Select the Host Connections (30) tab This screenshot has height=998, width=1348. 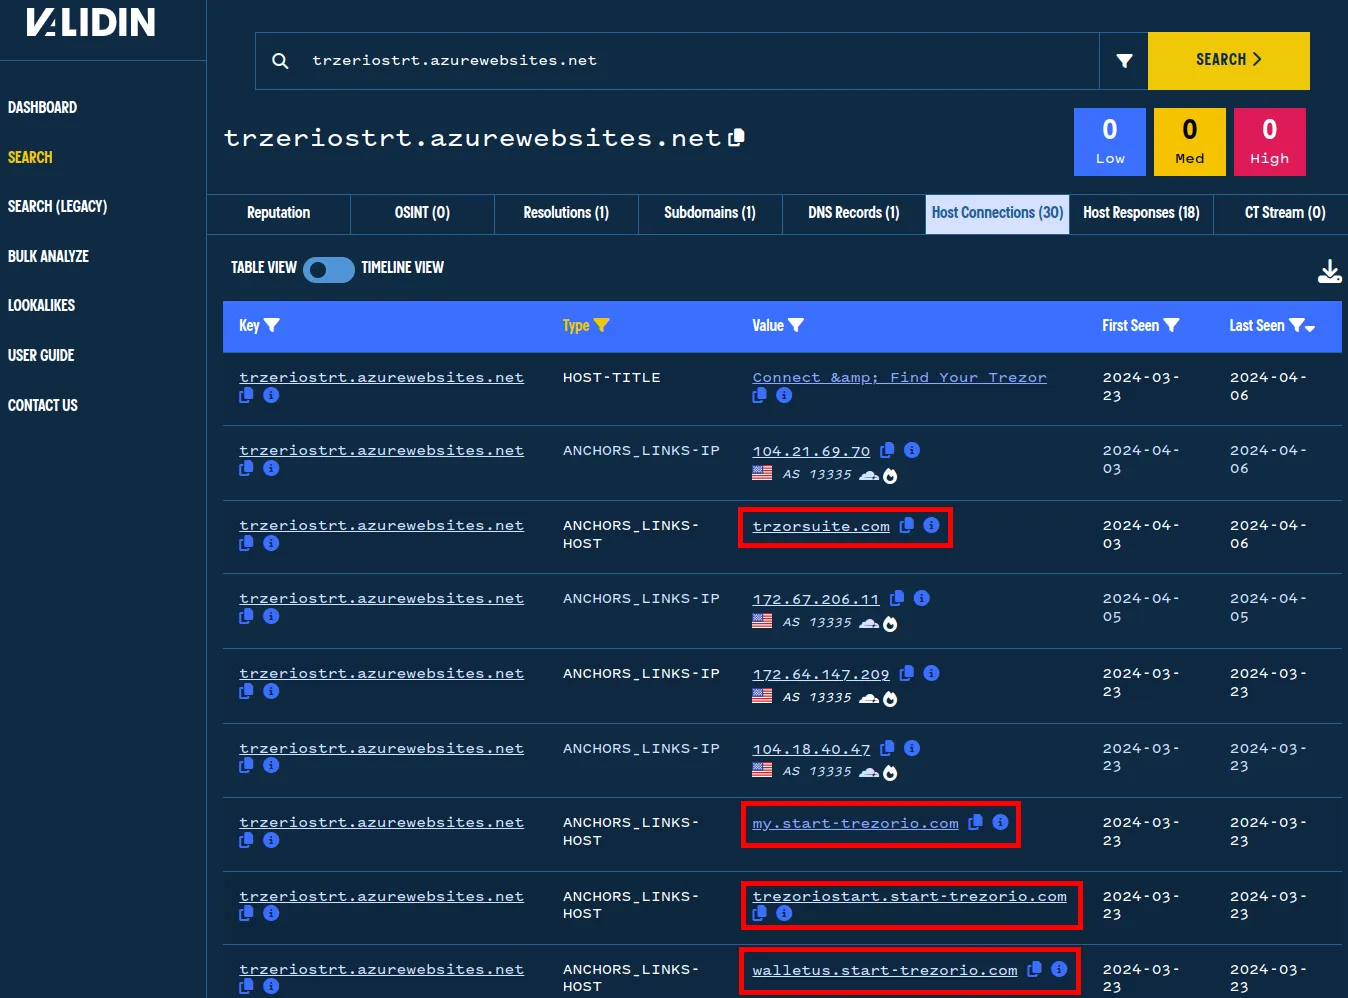point(998,213)
